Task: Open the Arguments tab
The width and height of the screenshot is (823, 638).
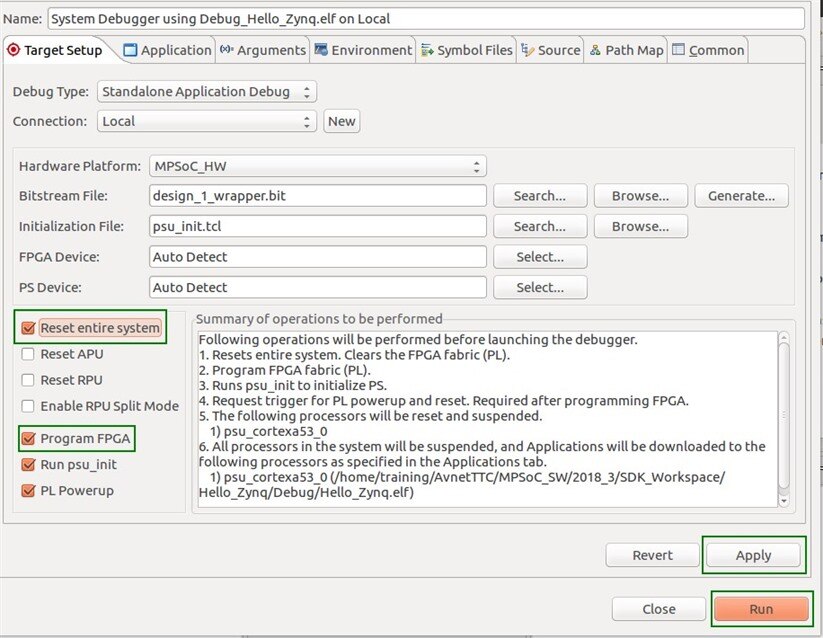Action: (x=262, y=50)
